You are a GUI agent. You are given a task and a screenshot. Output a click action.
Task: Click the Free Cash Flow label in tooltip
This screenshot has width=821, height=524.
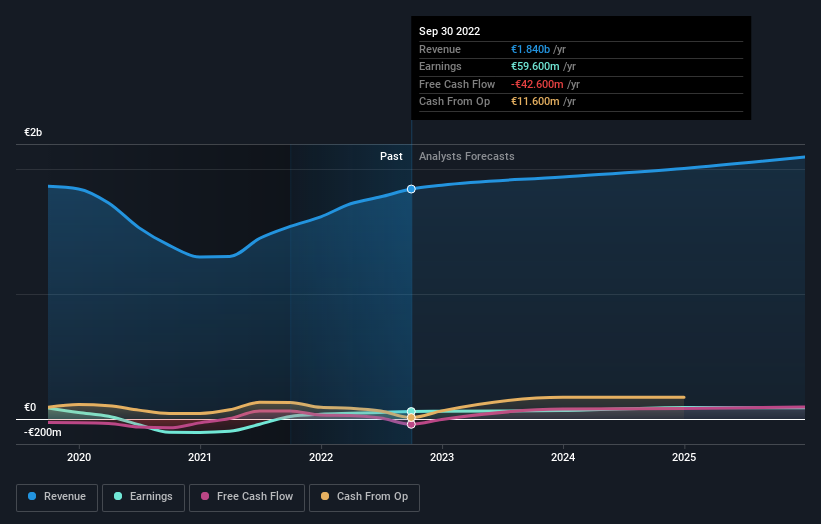(x=457, y=84)
